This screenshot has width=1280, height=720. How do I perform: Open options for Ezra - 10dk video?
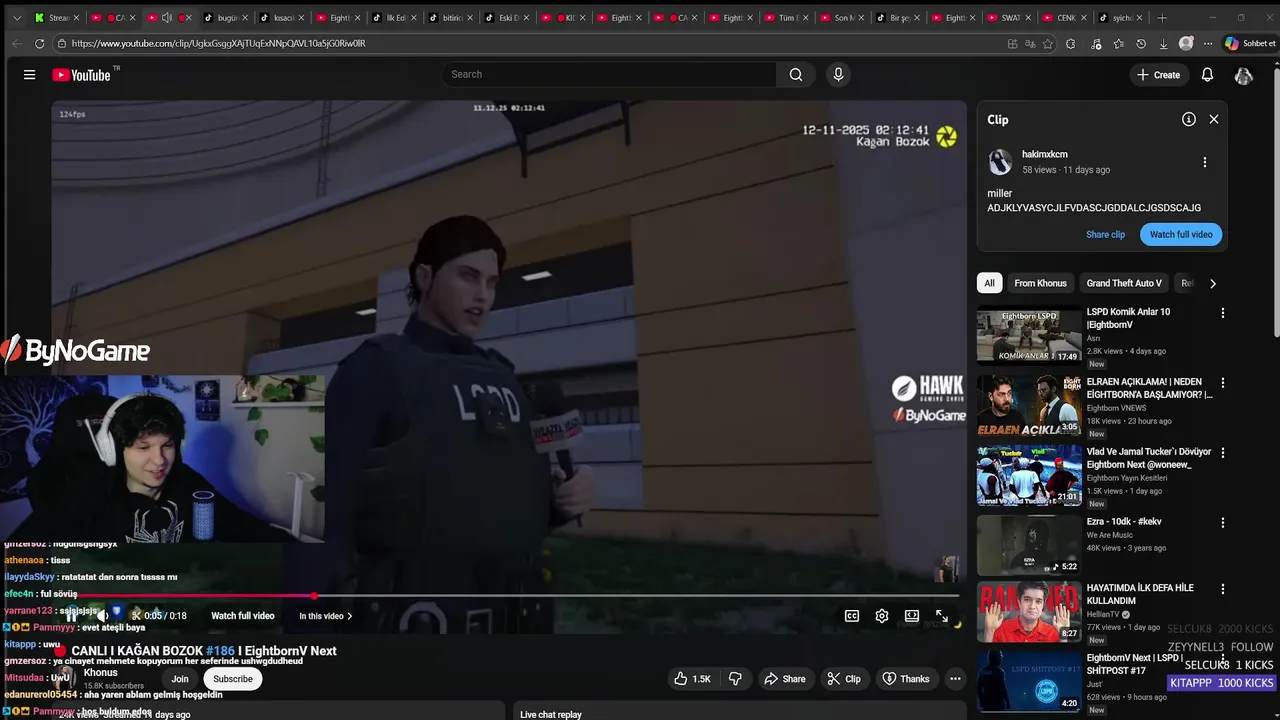(x=1222, y=523)
